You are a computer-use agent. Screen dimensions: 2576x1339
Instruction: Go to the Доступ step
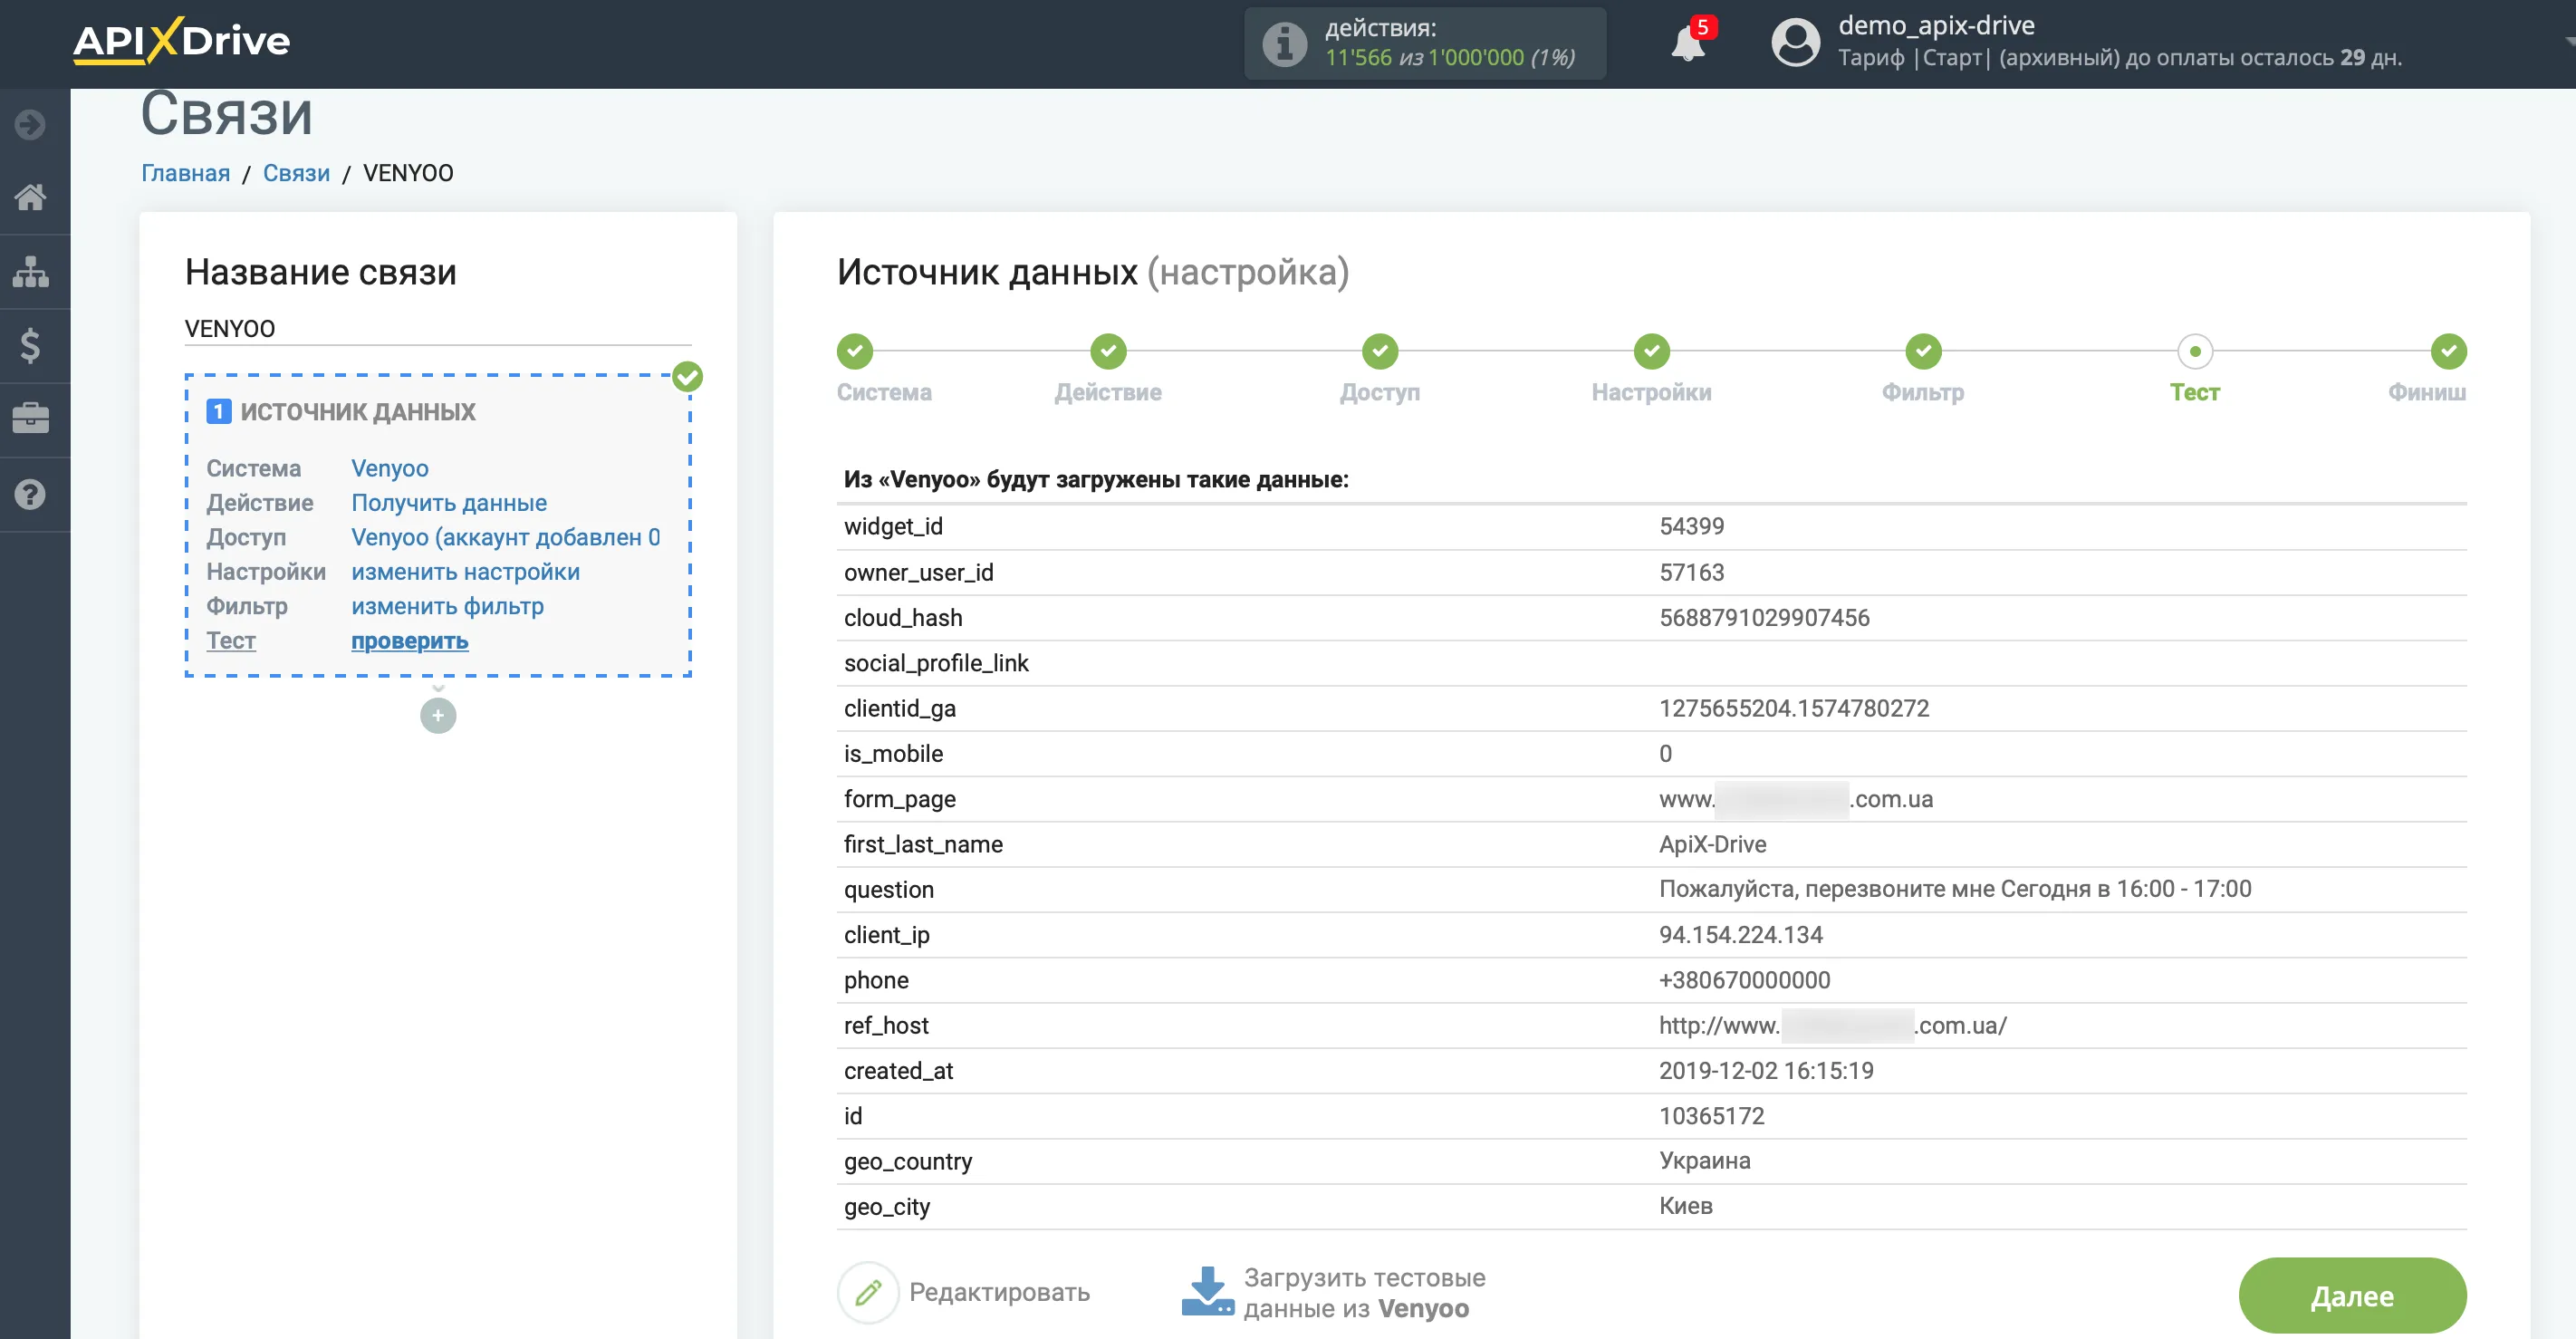[1380, 351]
